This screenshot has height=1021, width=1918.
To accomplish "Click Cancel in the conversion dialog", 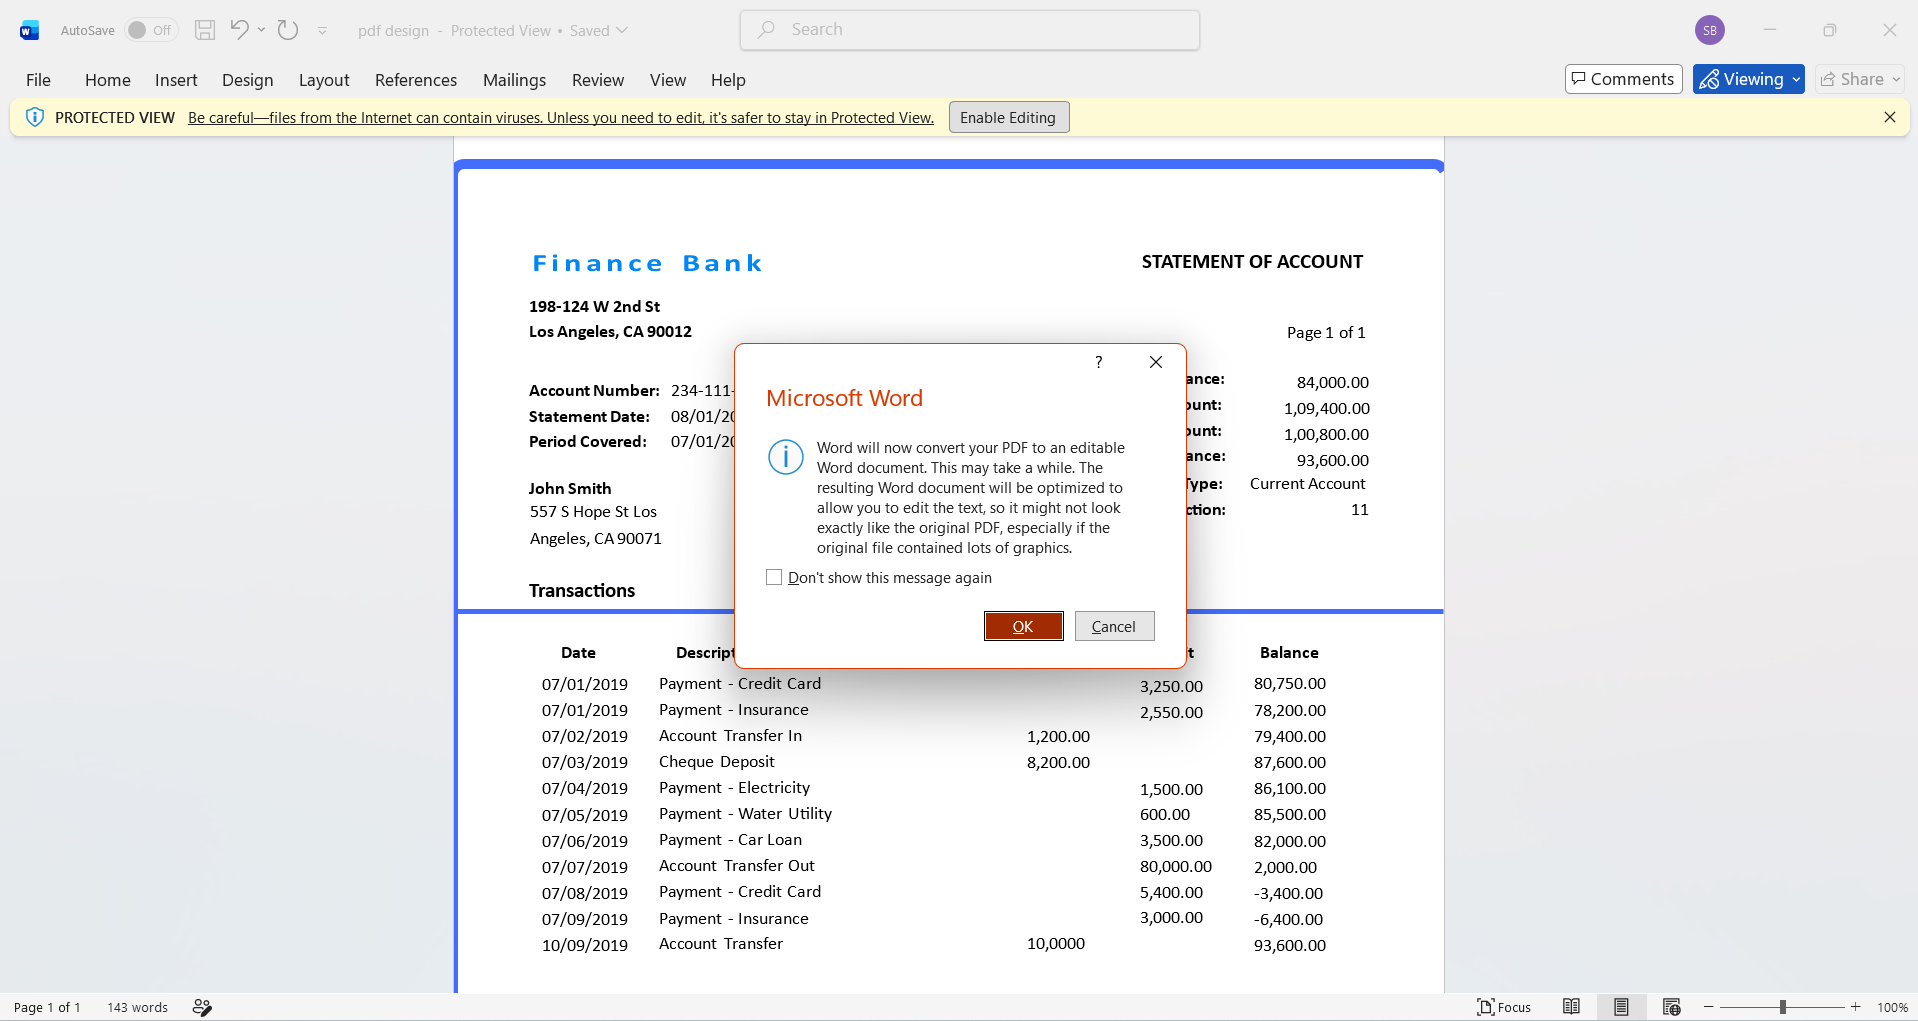I will pos(1114,626).
